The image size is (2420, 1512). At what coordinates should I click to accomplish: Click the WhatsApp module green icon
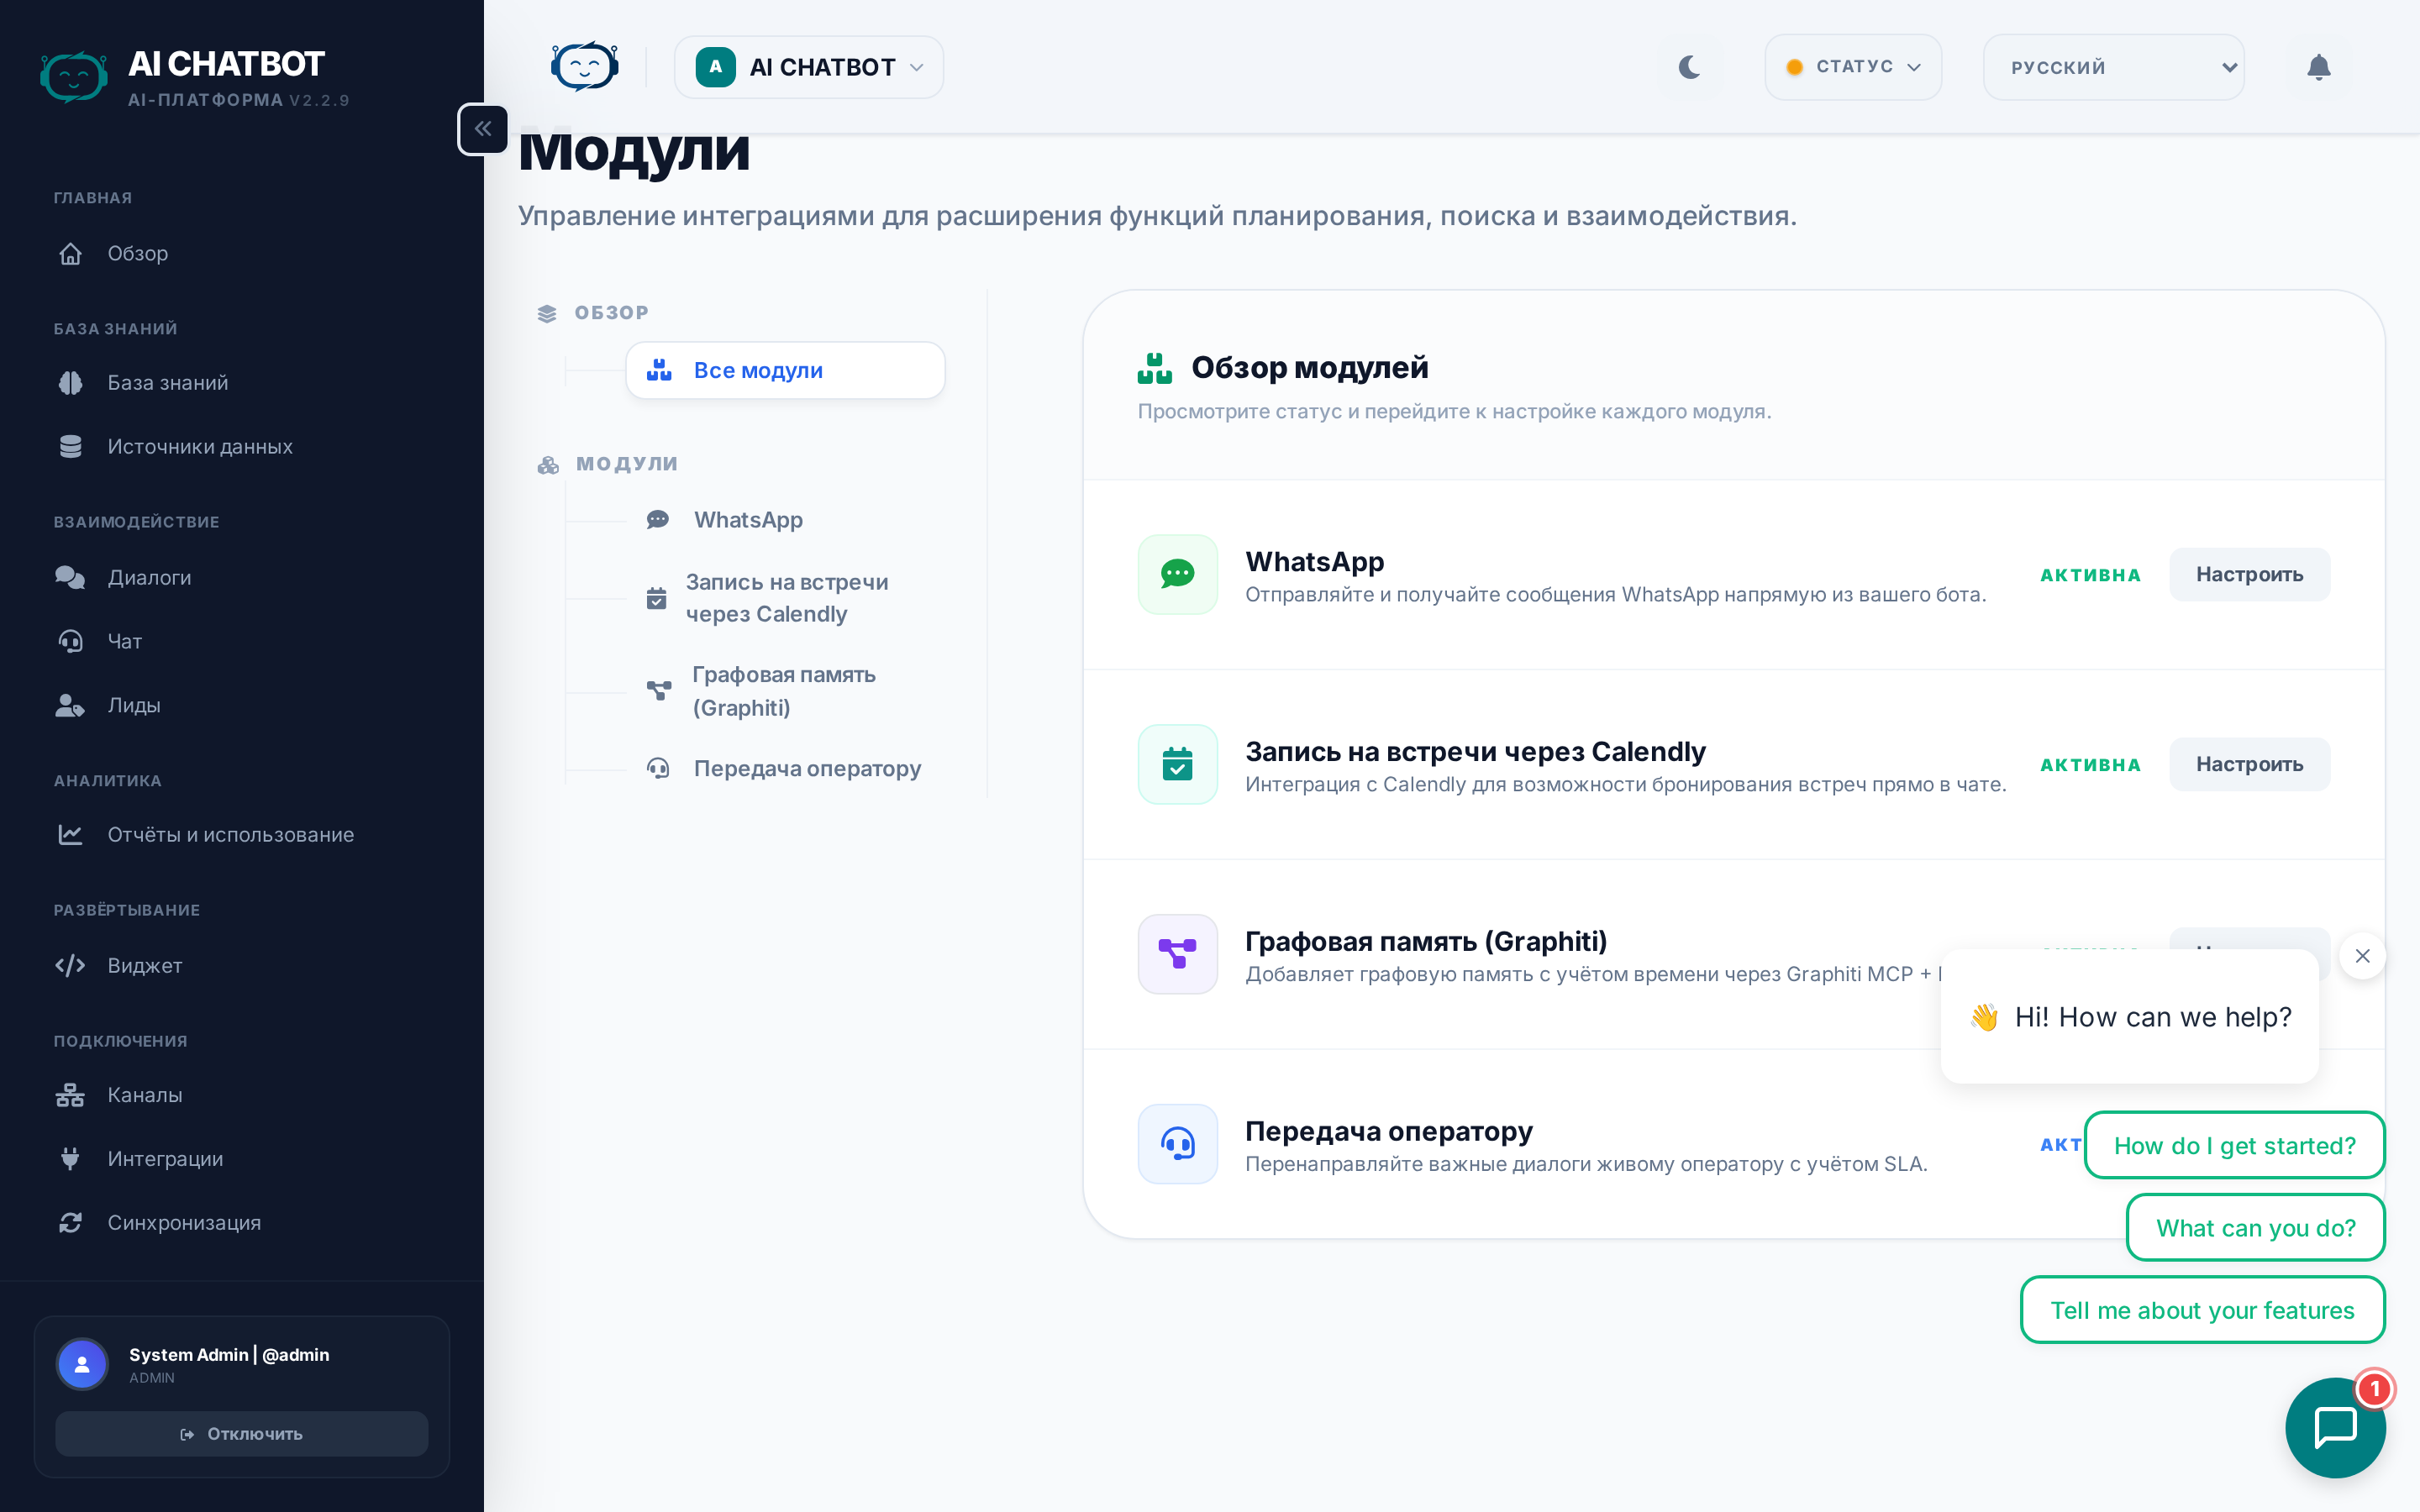(x=1177, y=574)
